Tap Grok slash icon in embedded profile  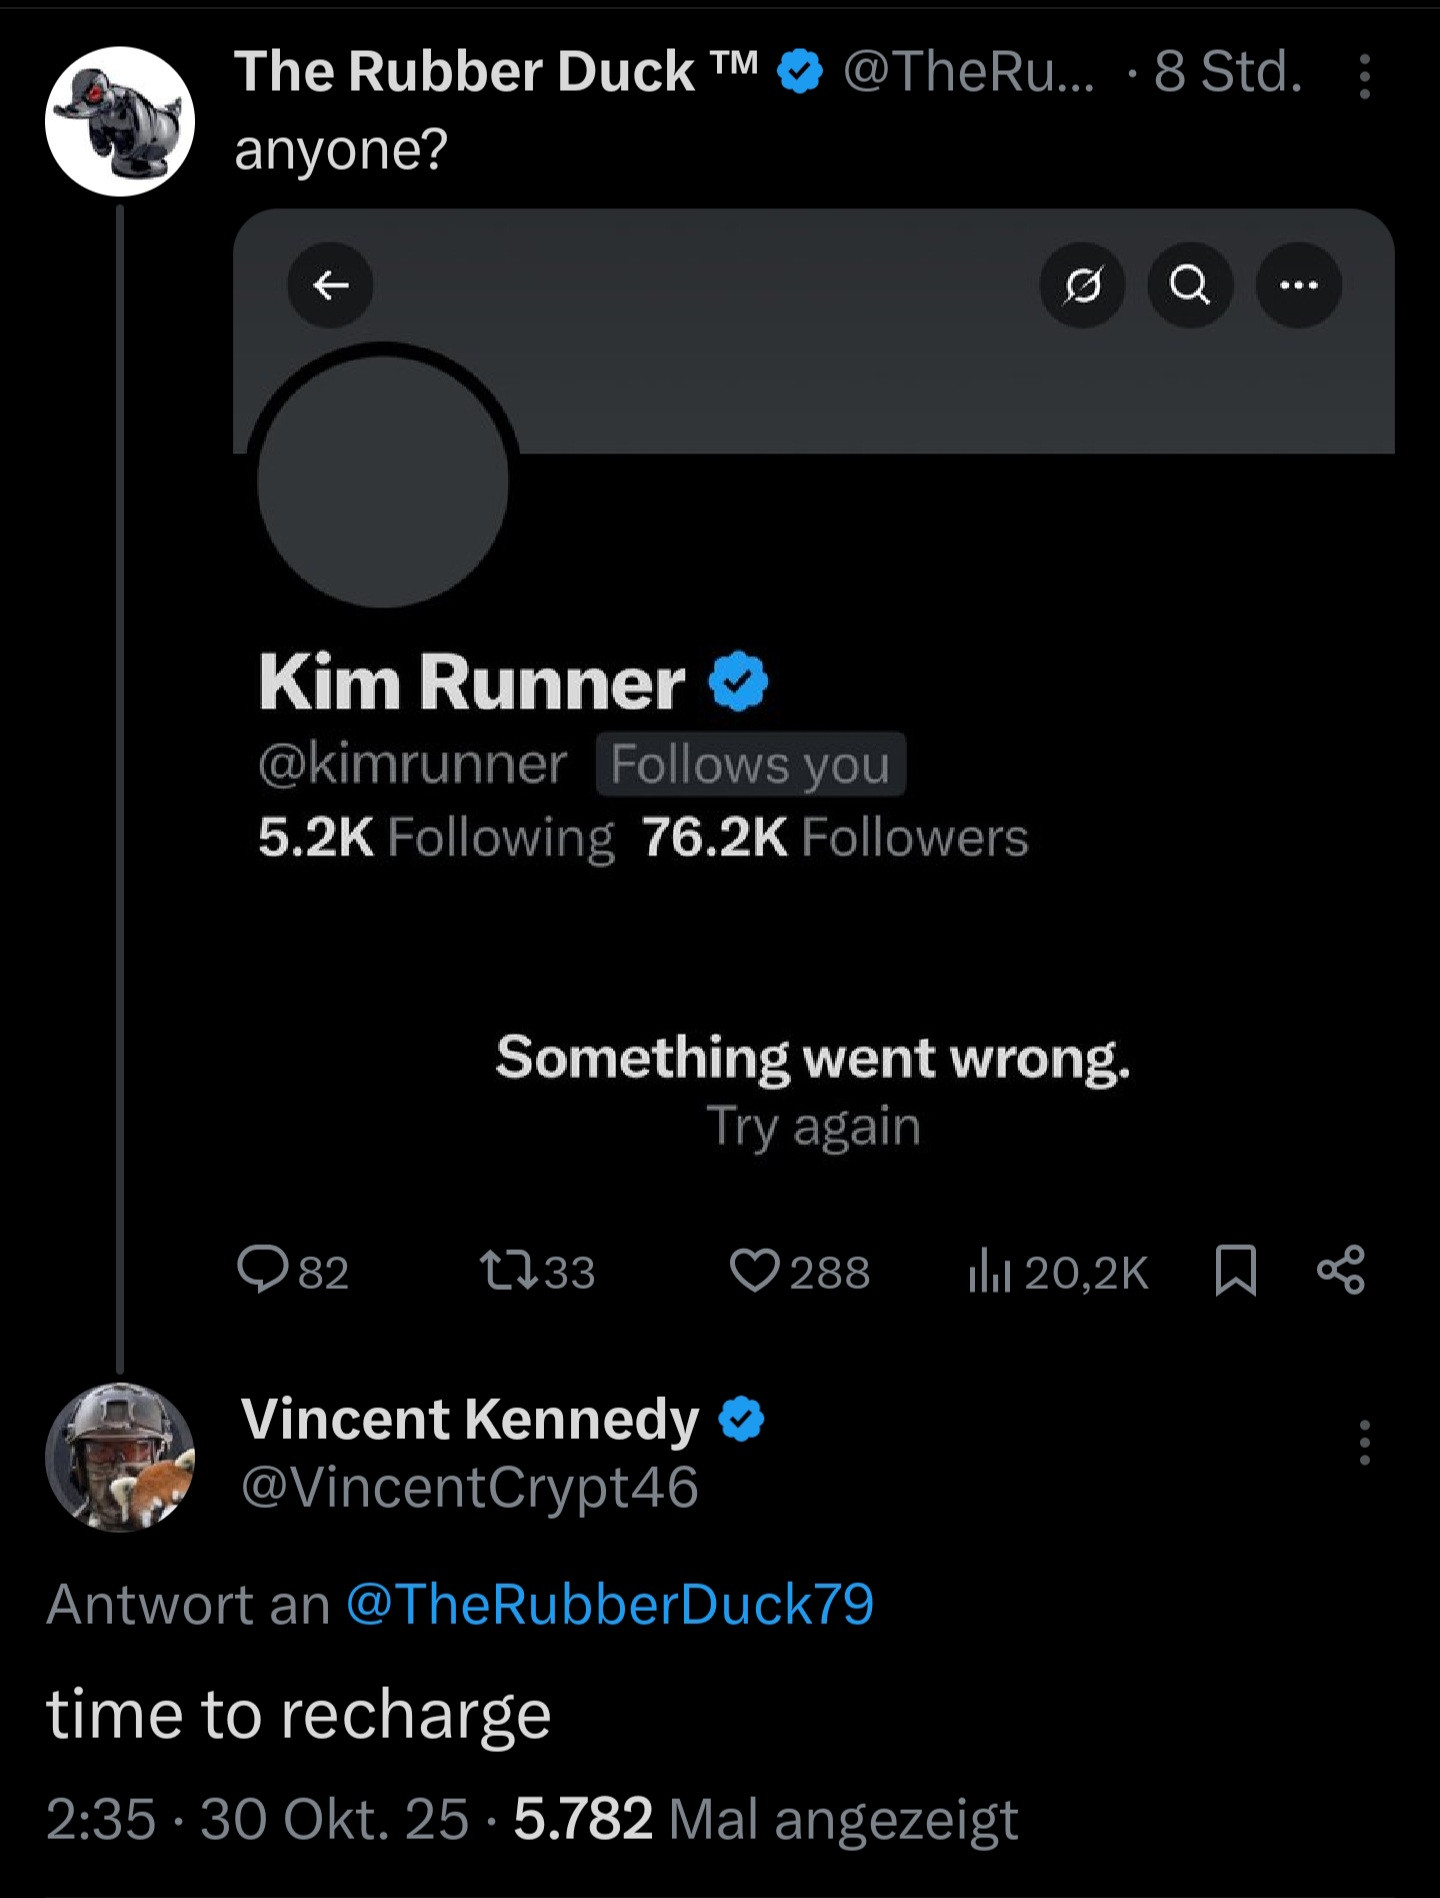(x=1083, y=286)
